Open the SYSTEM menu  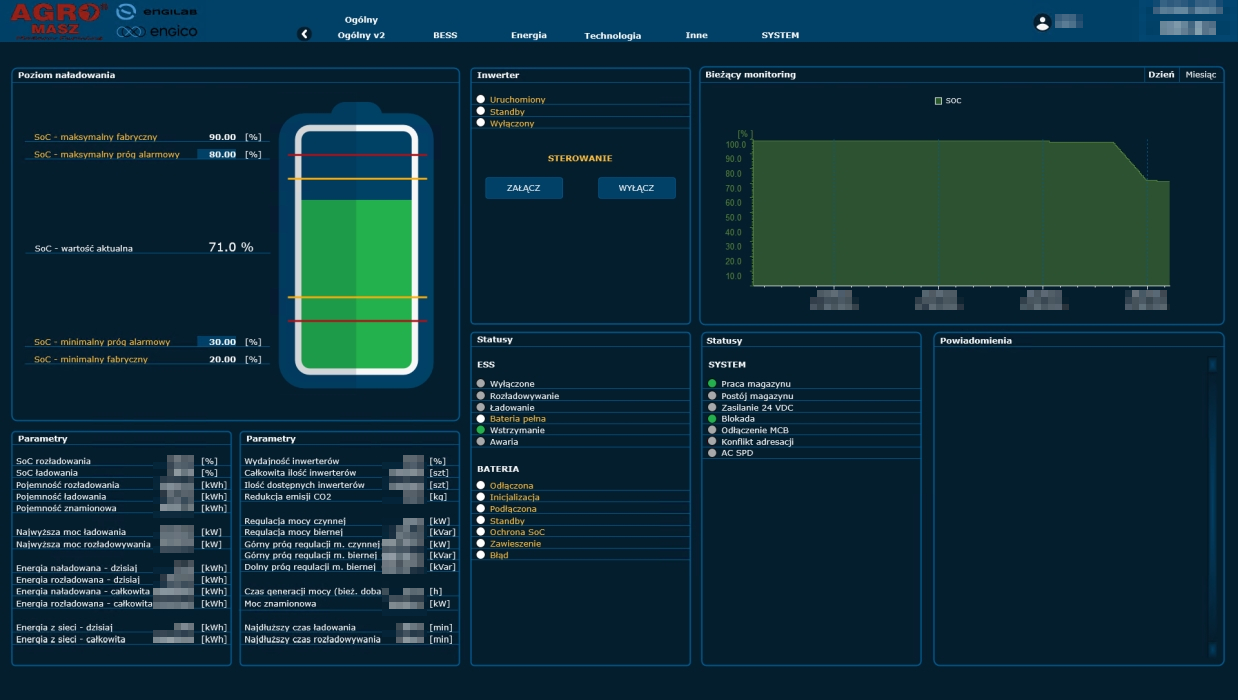pyautogui.click(x=780, y=35)
